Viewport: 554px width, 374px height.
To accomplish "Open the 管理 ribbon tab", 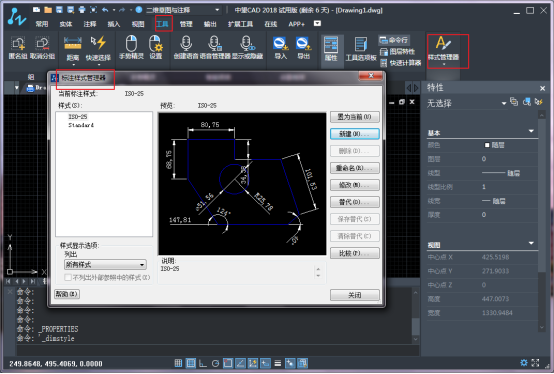I will click(x=186, y=24).
